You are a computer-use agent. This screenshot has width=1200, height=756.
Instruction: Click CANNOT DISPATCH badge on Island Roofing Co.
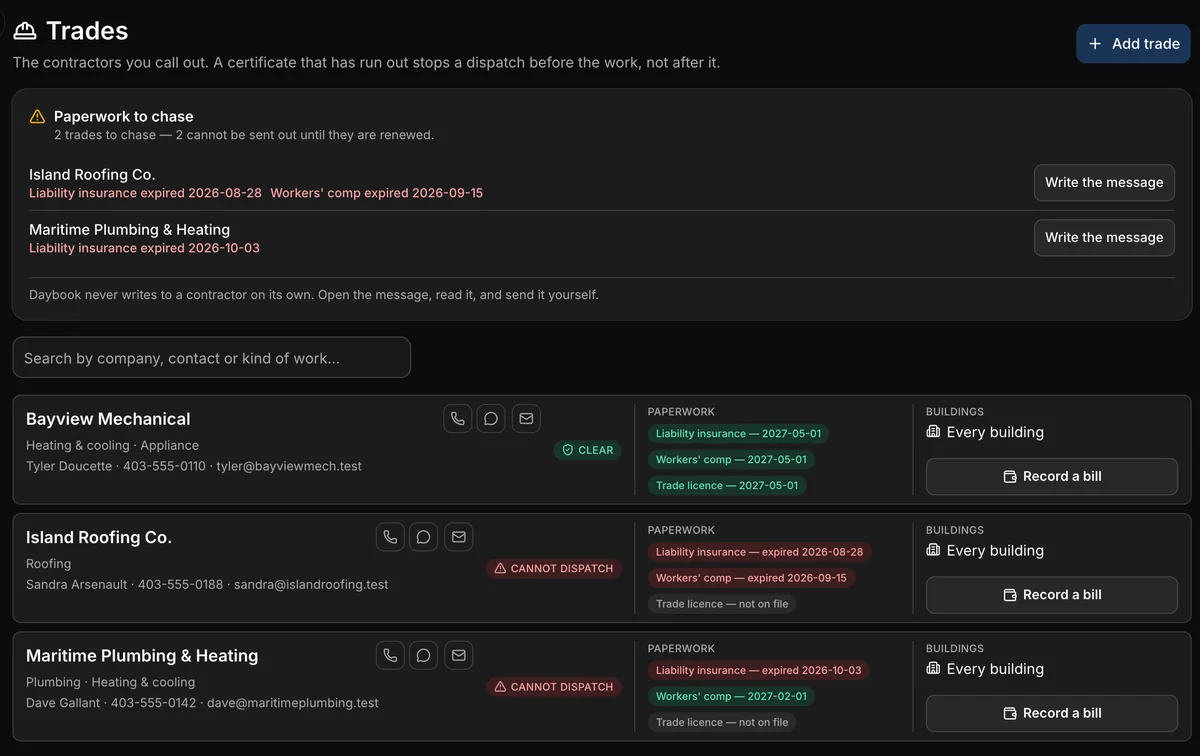tap(554, 568)
